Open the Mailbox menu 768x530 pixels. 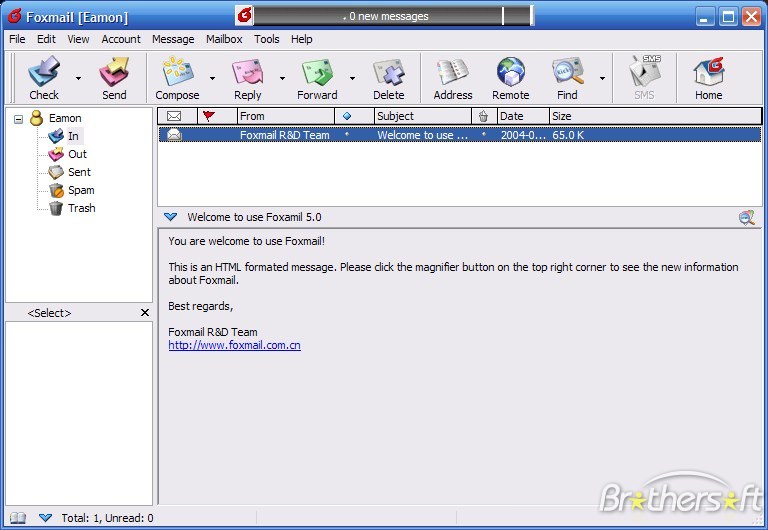coord(224,39)
